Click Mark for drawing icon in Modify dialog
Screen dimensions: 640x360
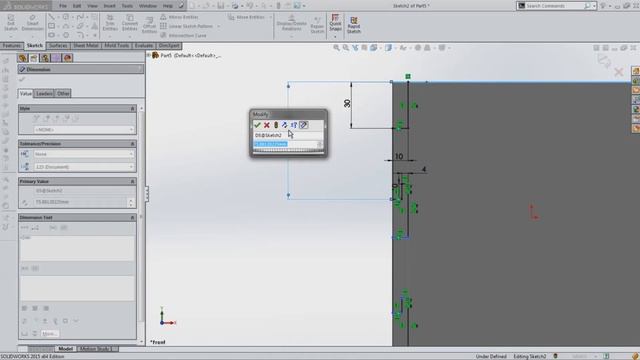tap(303, 125)
